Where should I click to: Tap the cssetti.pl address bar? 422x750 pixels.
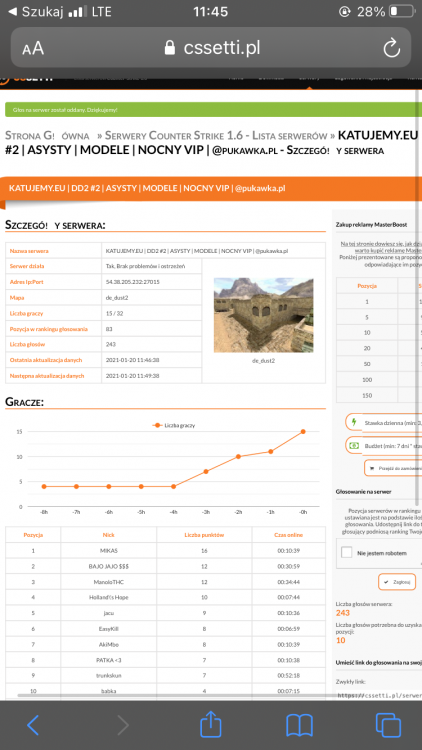pyautogui.click(x=211, y=47)
